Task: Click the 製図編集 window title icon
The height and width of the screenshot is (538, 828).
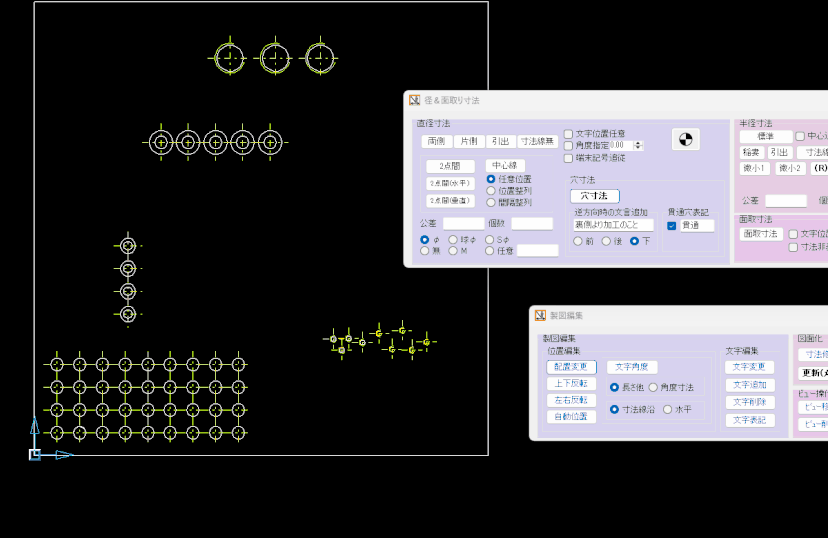Action: click(x=541, y=315)
